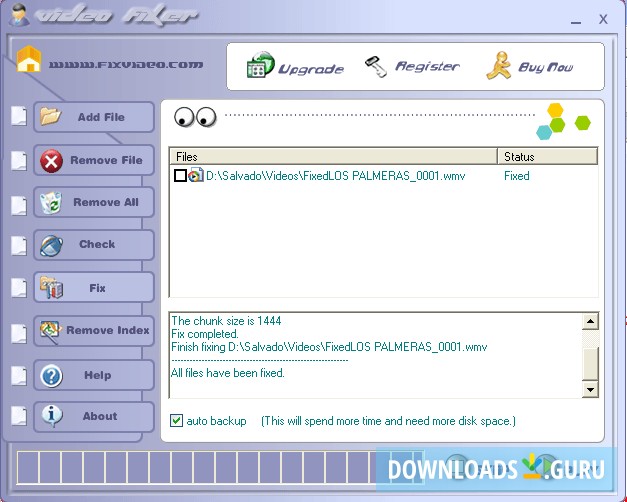Click the page icon left of Remove Index

pos(19,334)
